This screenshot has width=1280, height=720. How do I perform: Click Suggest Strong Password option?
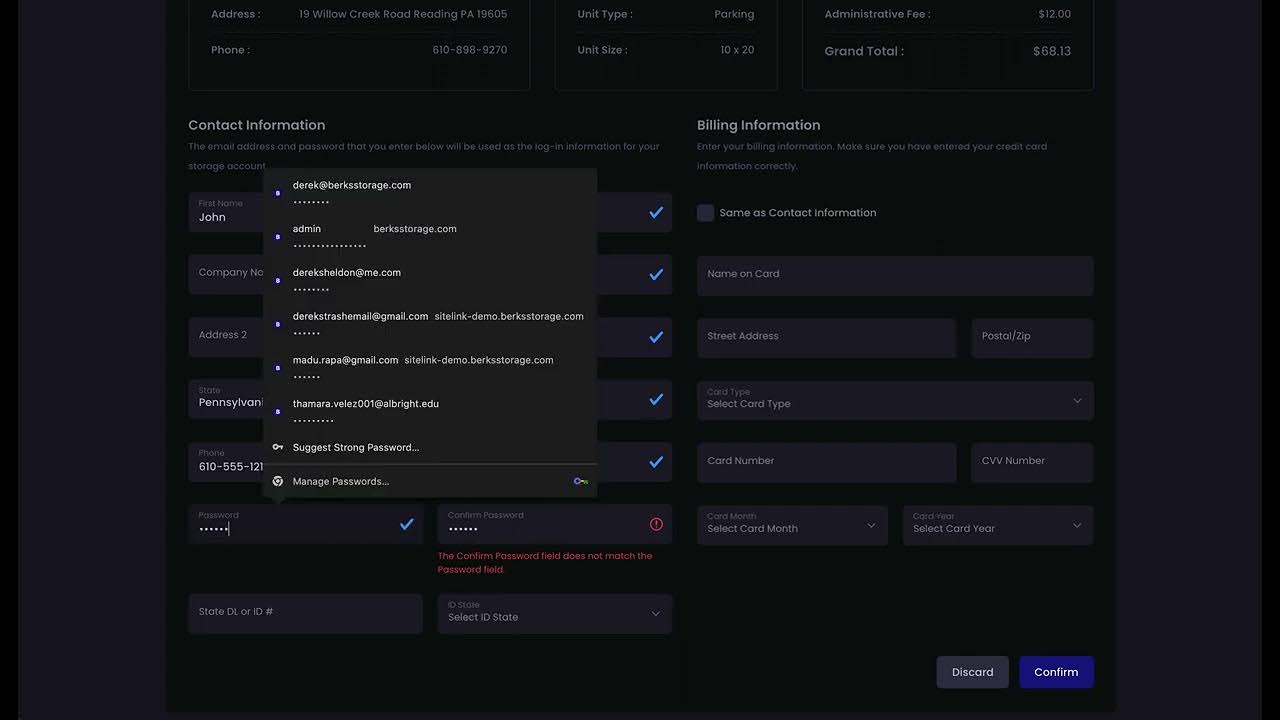pyautogui.click(x=430, y=447)
